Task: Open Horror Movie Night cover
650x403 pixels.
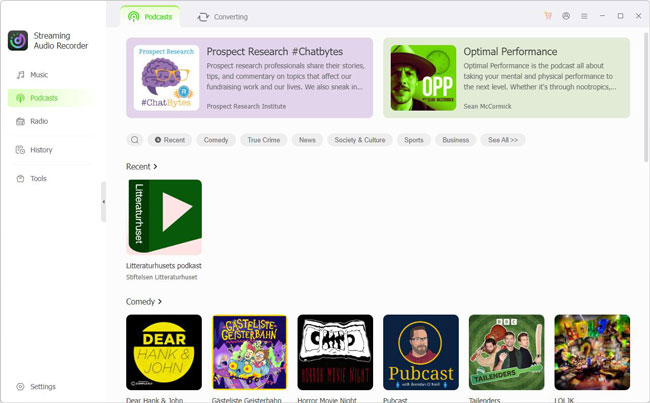Action: [x=335, y=352]
